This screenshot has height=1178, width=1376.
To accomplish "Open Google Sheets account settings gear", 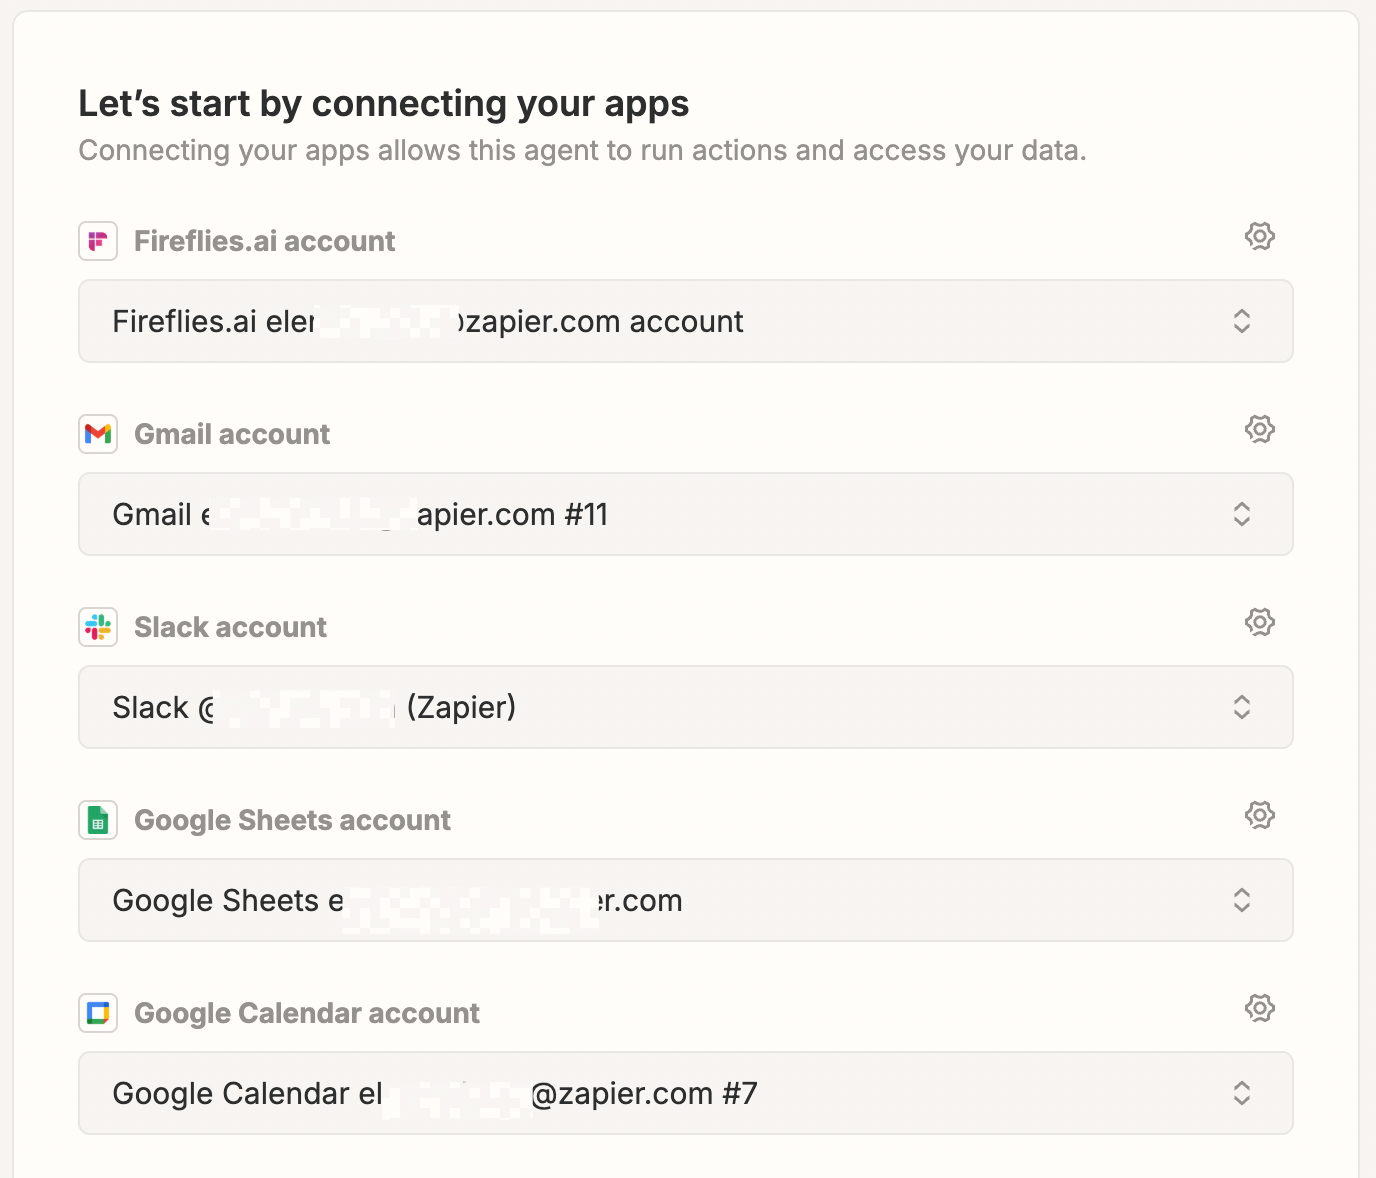I will 1259,815.
